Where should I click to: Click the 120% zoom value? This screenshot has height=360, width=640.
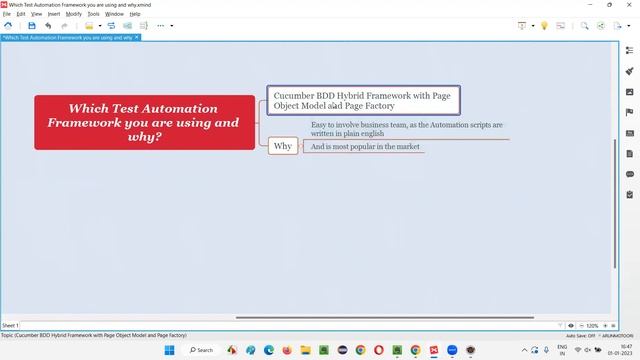pyautogui.click(x=592, y=326)
